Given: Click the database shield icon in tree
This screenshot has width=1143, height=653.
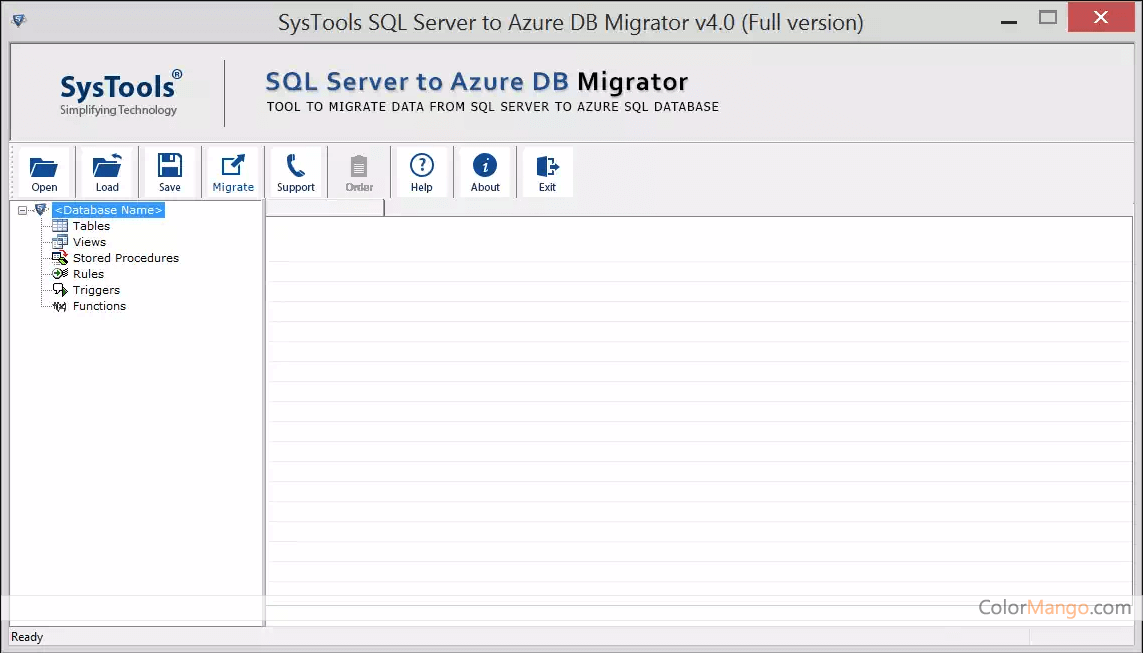Looking at the screenshot, I should 41,210.
